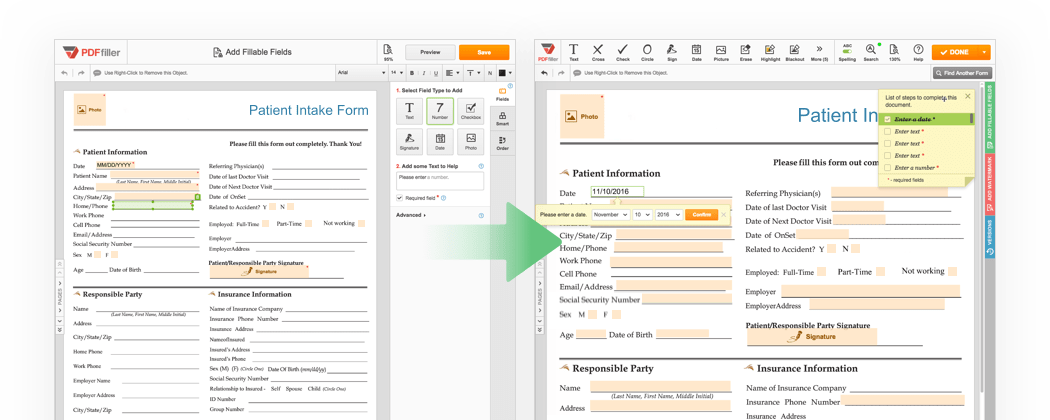
Task: Click the 130% zoom icon in right window
Action: pyautogui.click(x=894, y=52)
